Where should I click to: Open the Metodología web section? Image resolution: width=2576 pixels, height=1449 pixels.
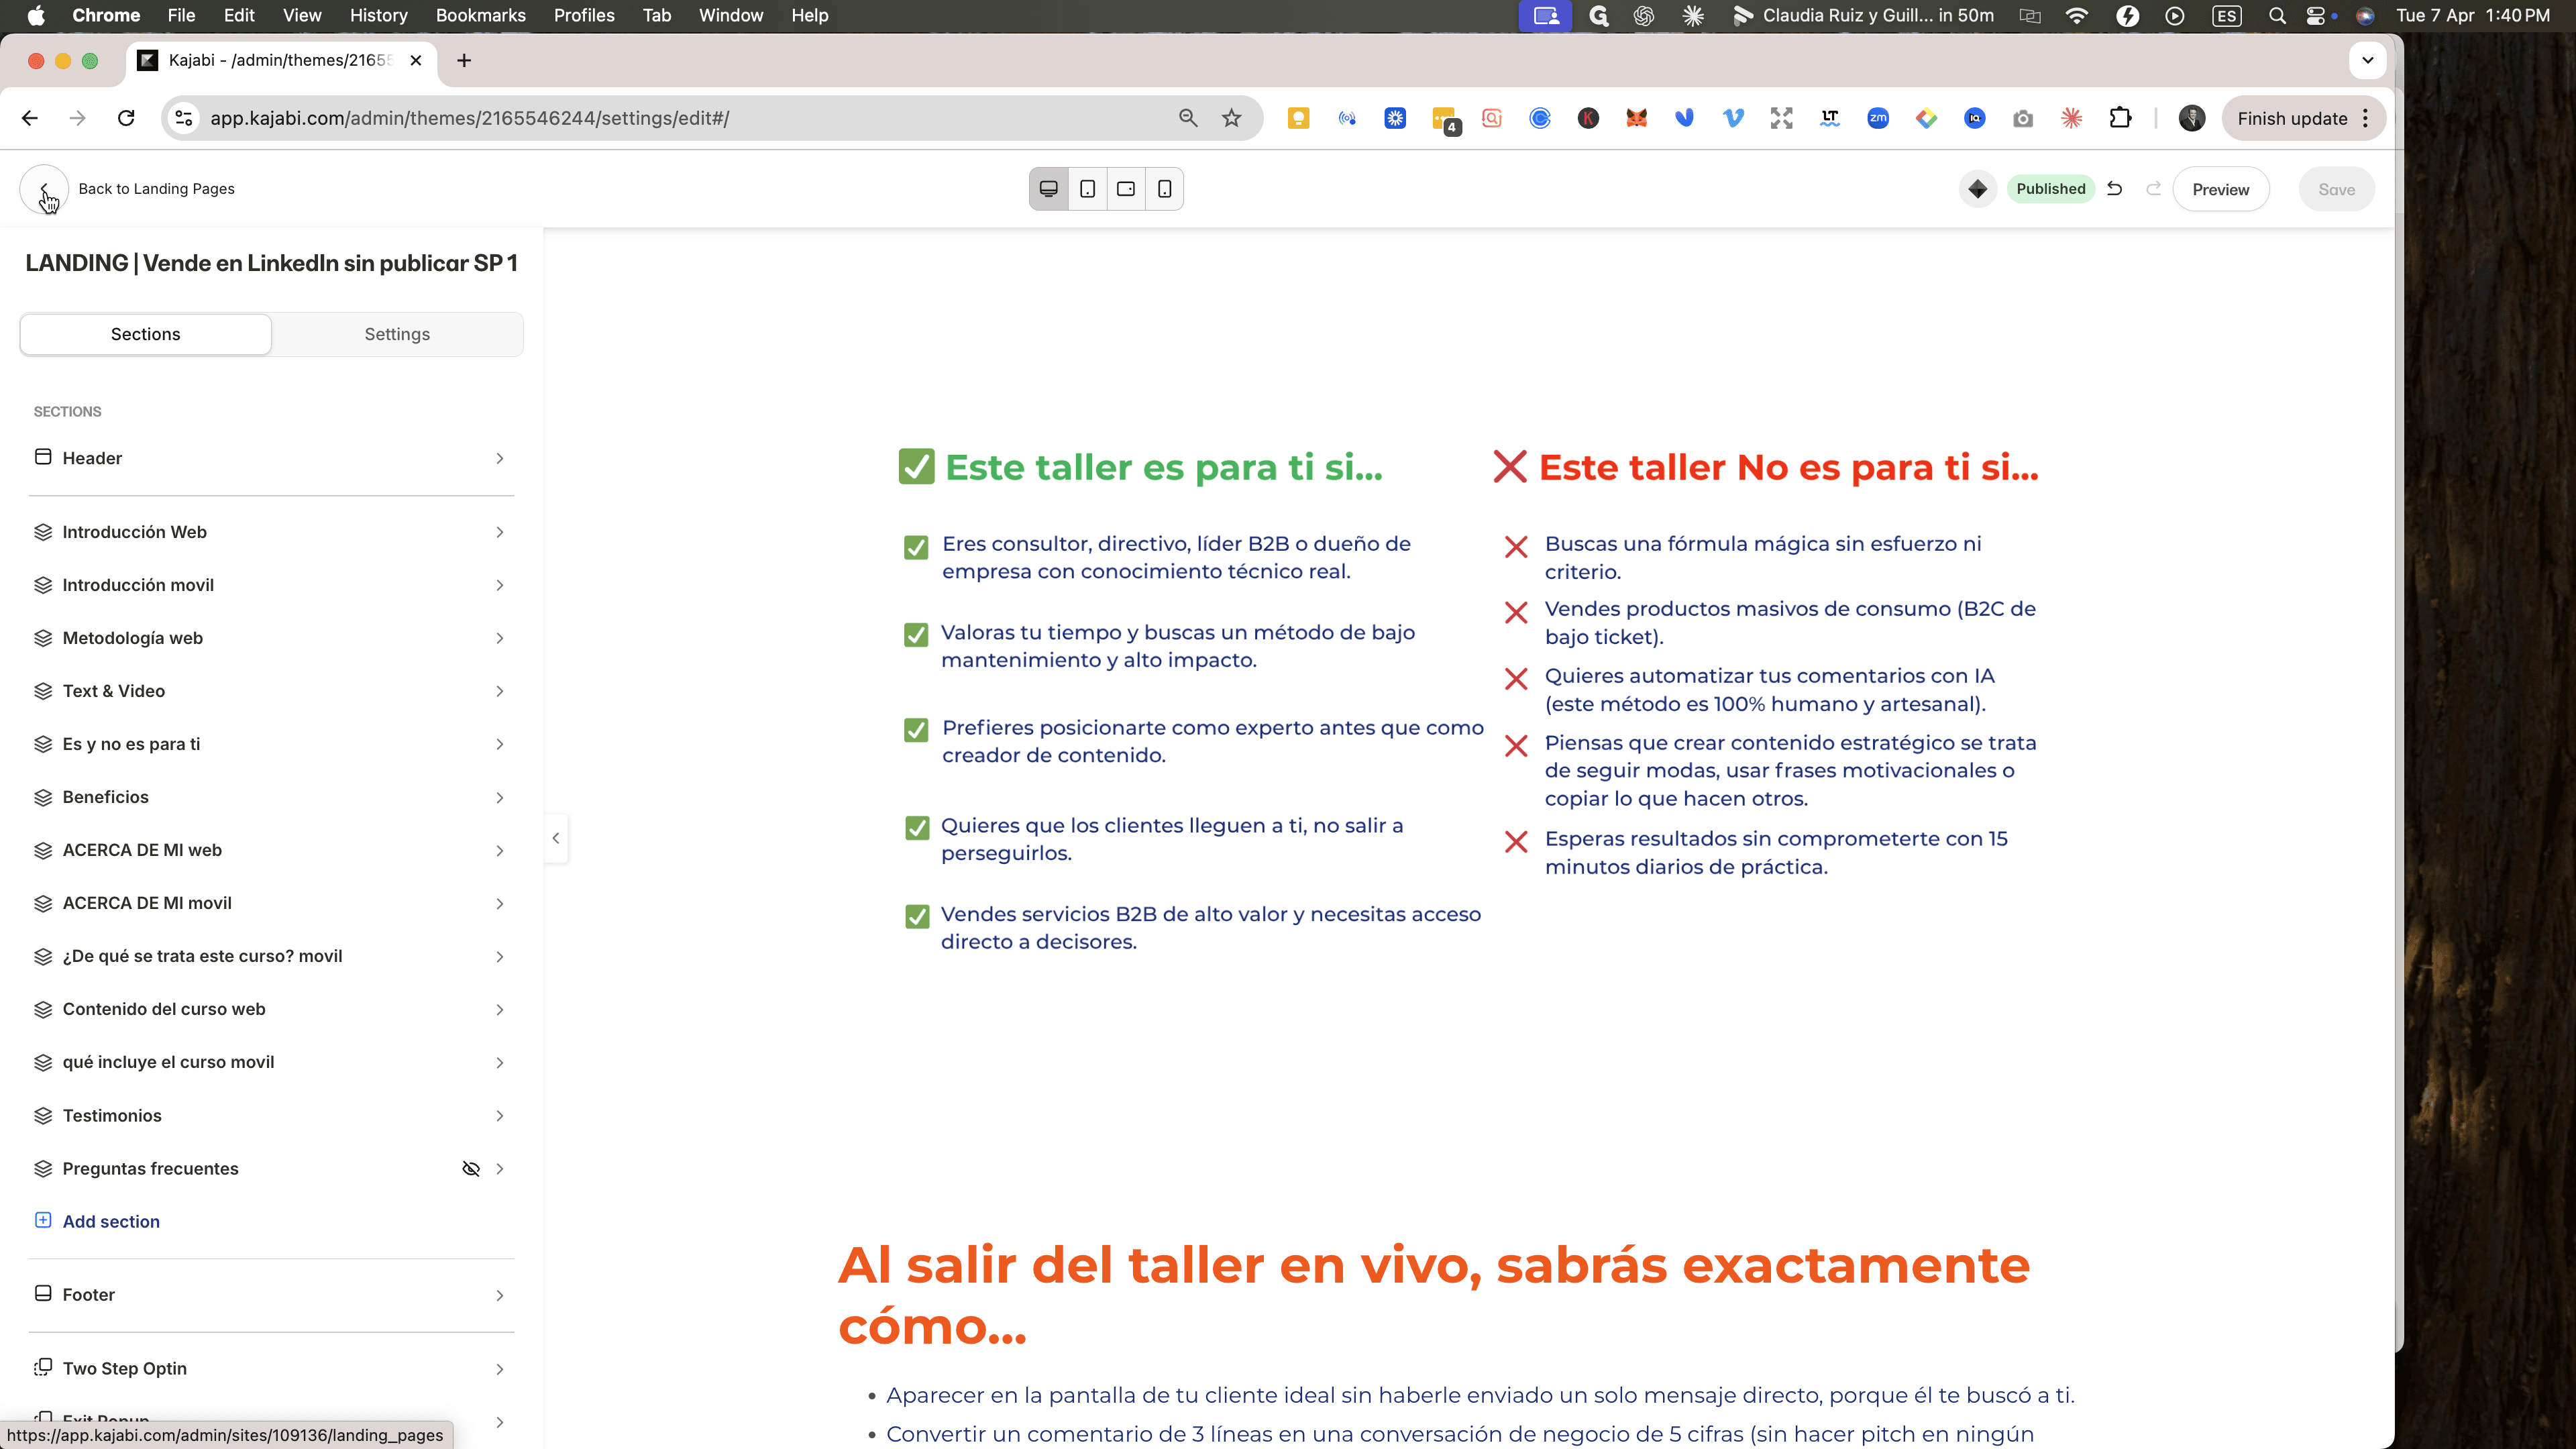tap(271, 638)
